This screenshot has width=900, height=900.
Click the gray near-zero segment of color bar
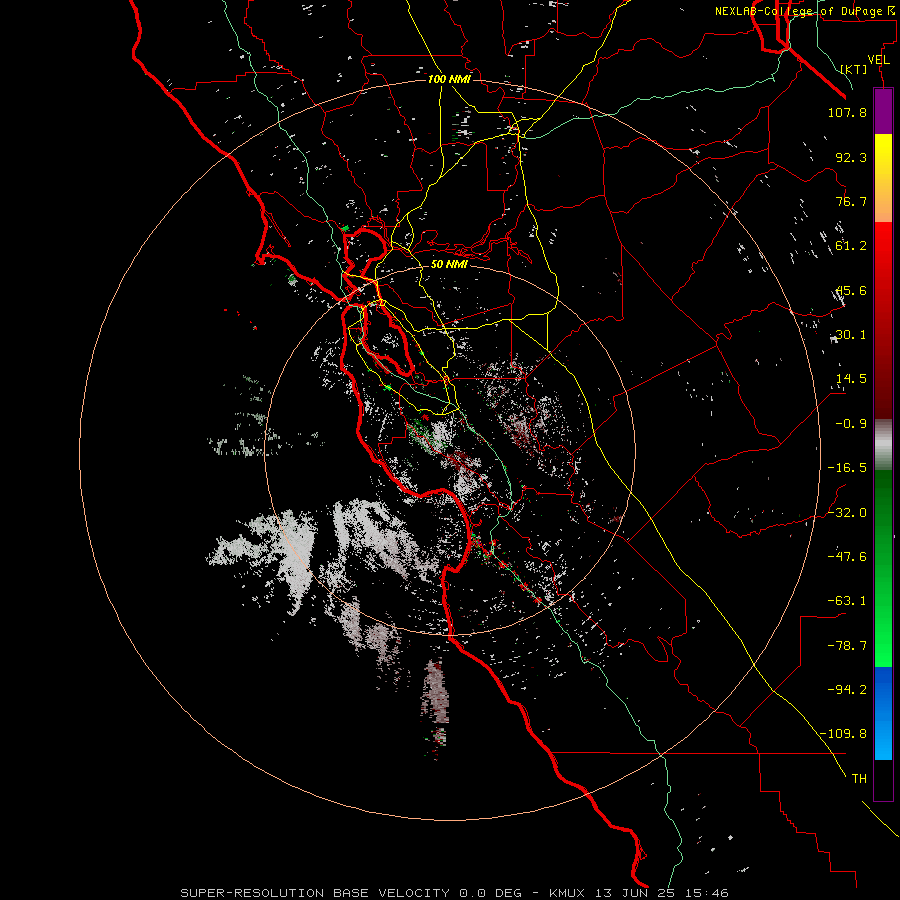(883, 444)
